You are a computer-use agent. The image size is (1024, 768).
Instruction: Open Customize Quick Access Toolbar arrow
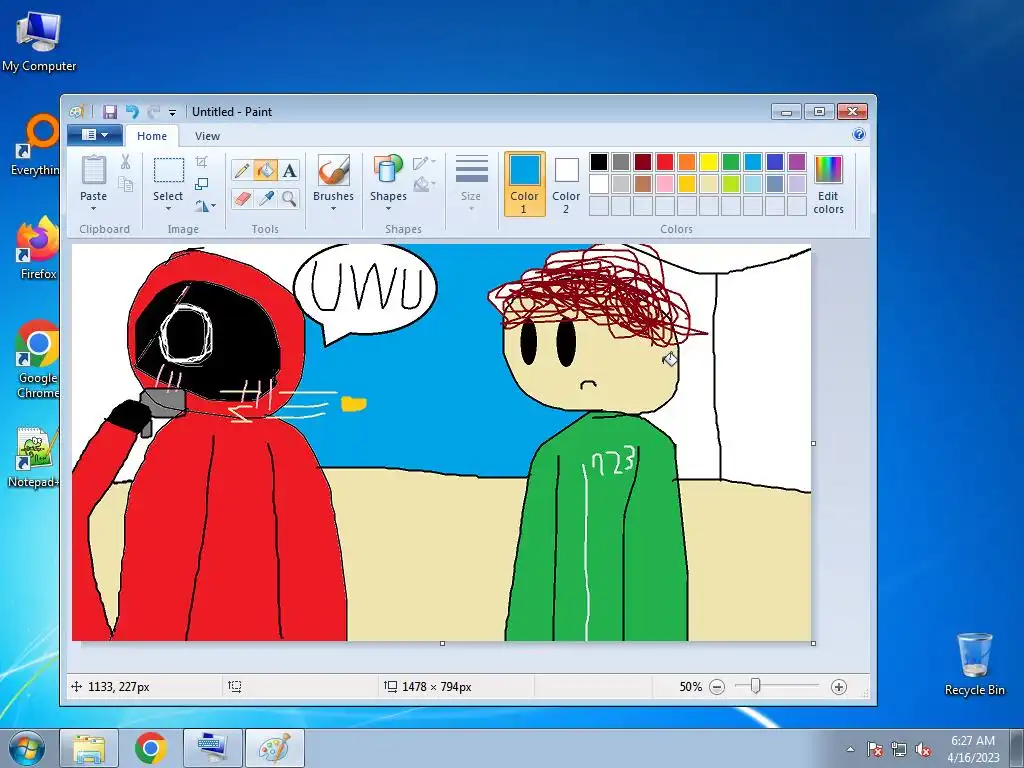click(x=172, y=112)
